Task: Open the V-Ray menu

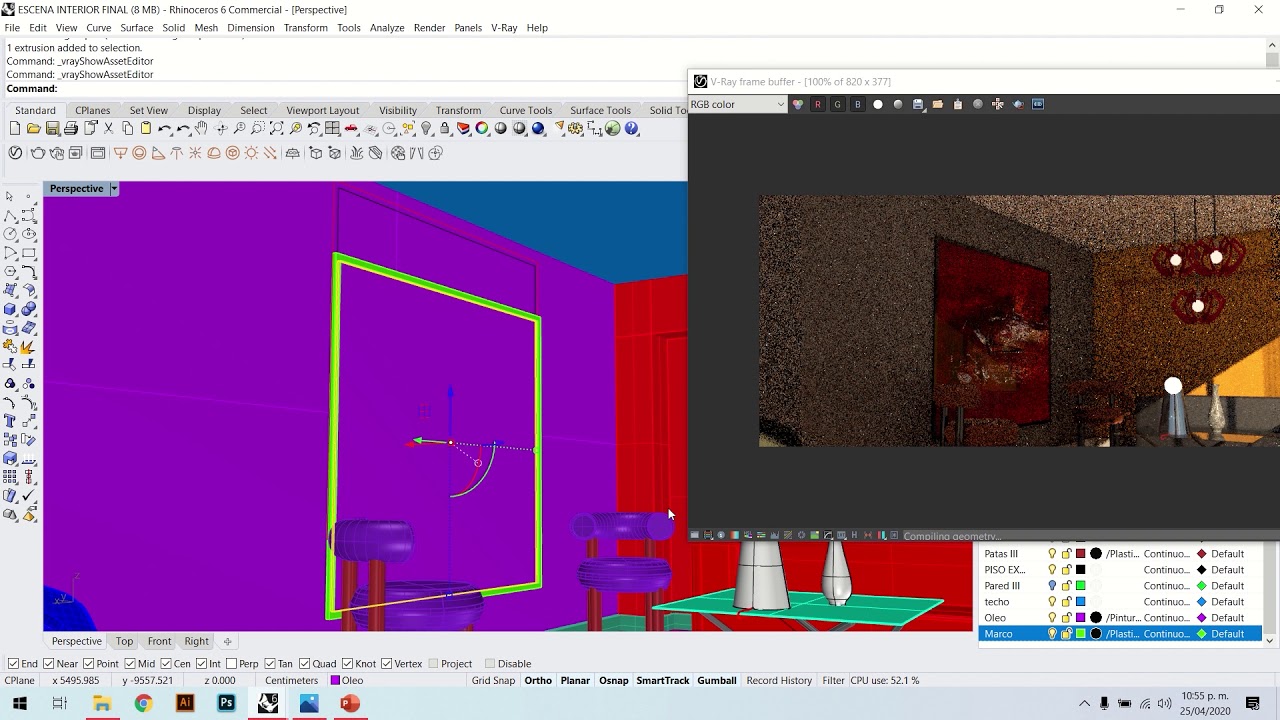Action: click(x=504, y=28)
